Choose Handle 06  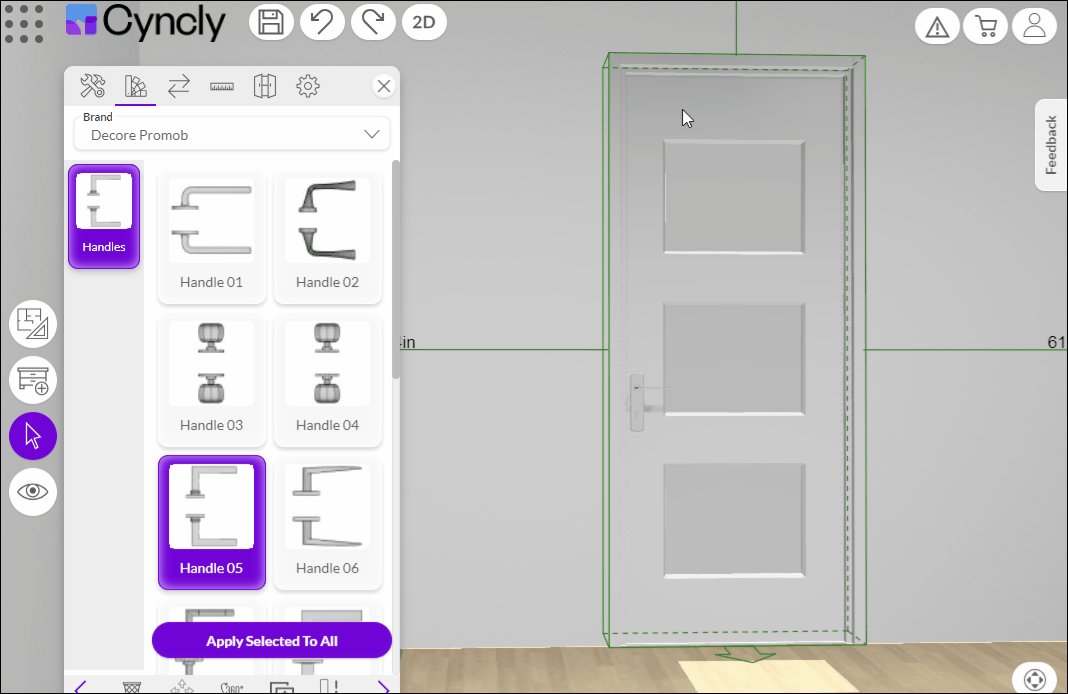click(328, 523)
